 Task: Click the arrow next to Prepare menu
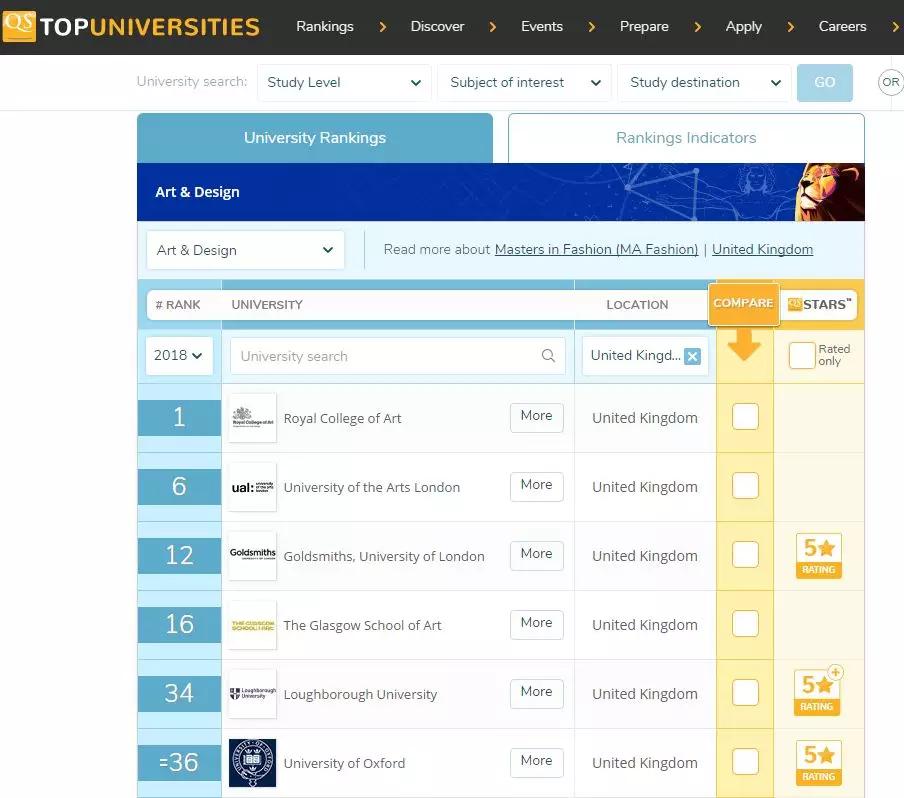[698, 27]
